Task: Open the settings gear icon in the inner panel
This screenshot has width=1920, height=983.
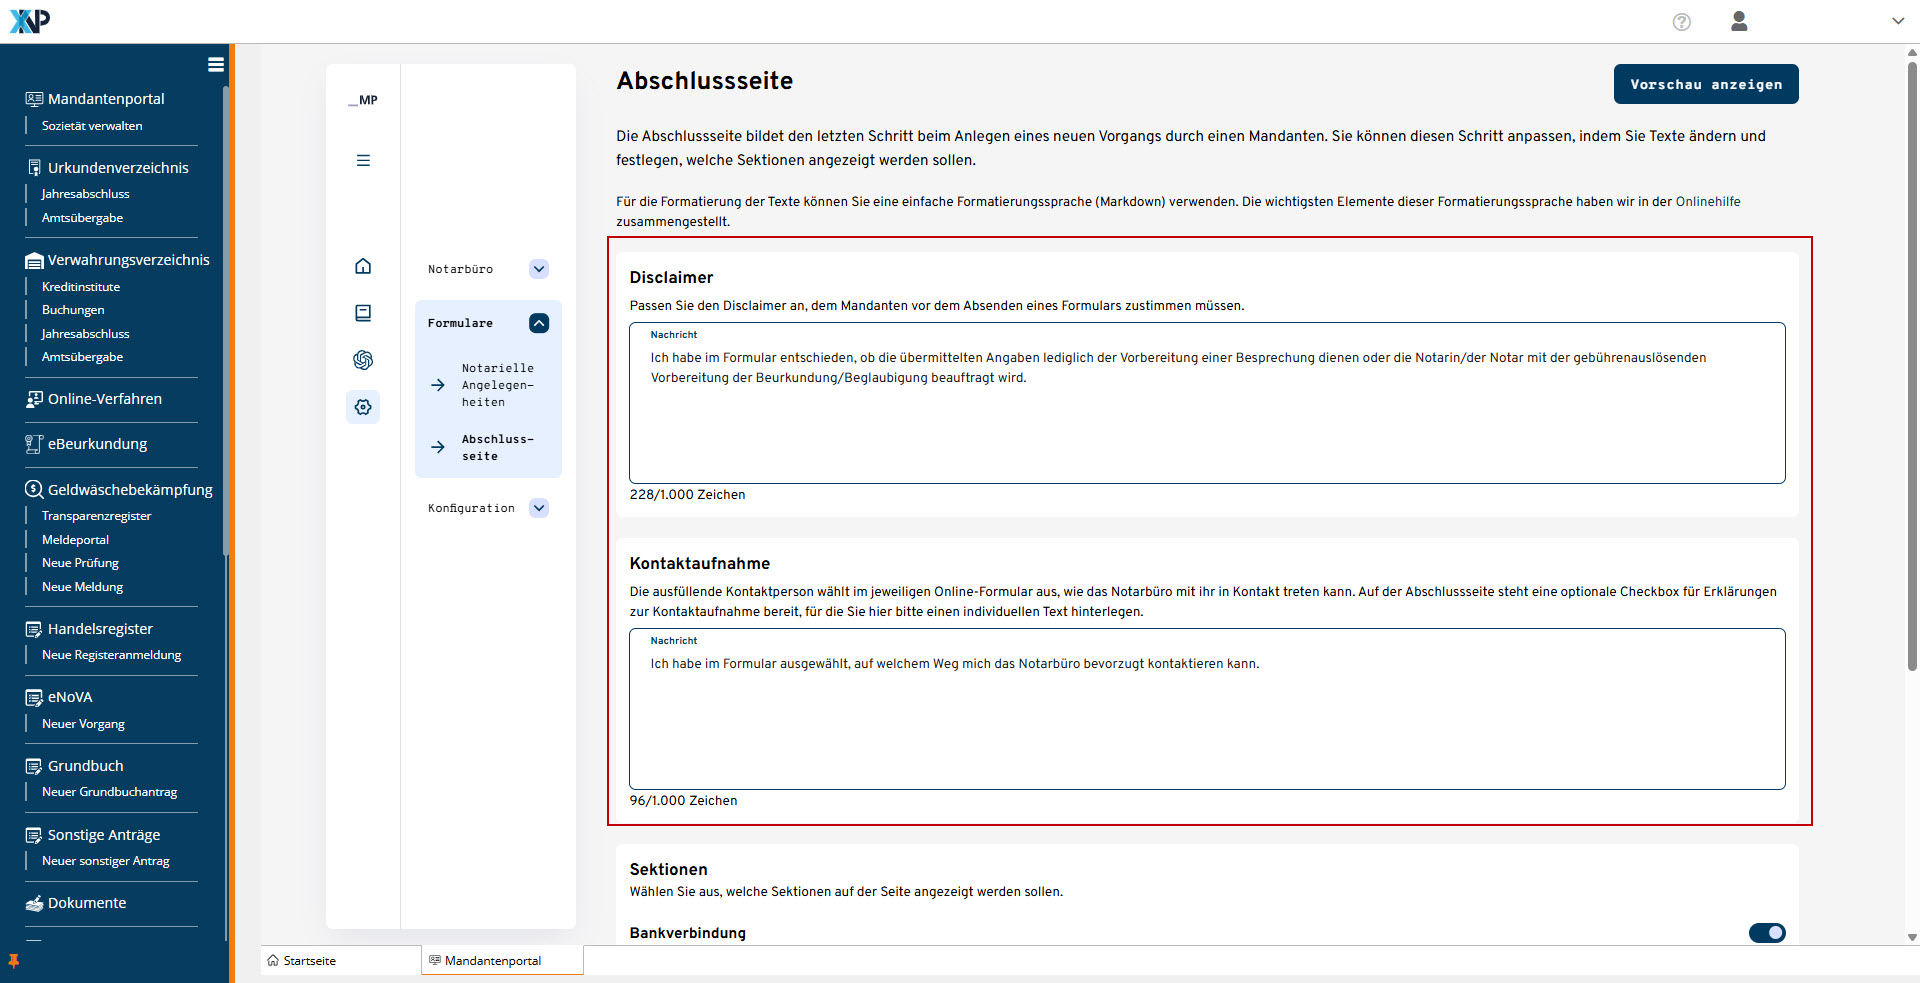Action: (x=363, y=407)
